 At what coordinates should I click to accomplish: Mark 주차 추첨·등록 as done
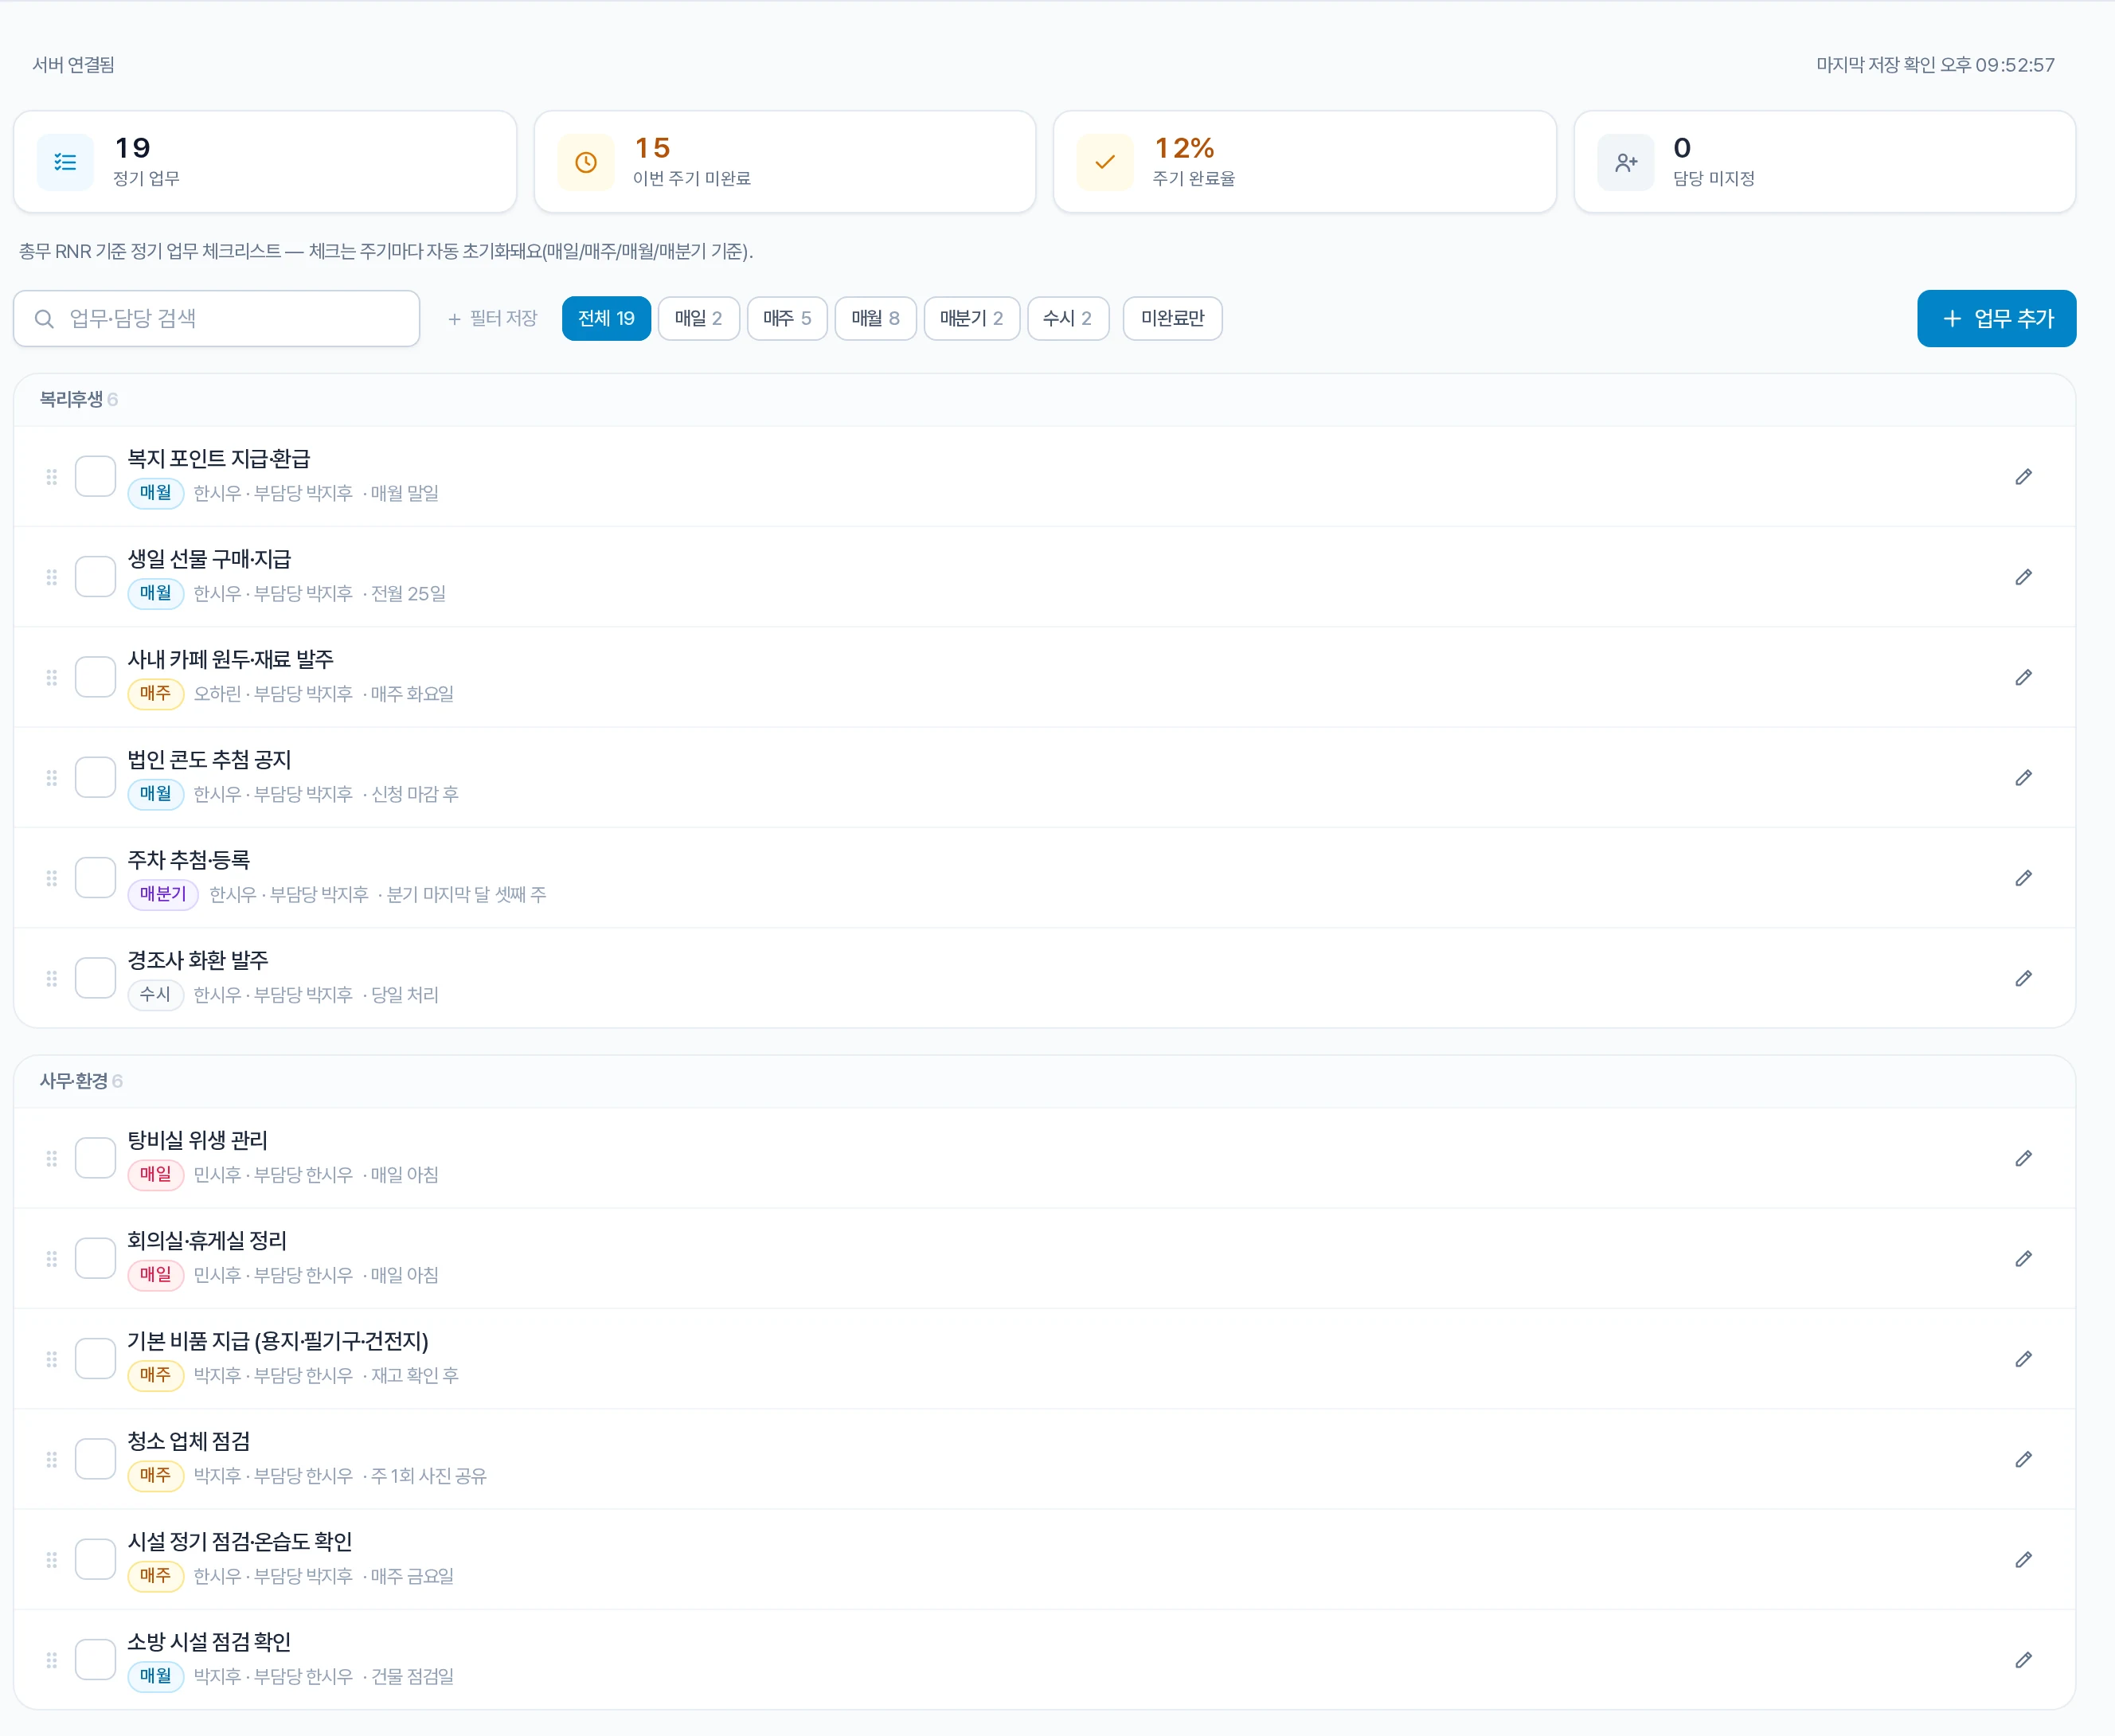click(x=96, y=877)
